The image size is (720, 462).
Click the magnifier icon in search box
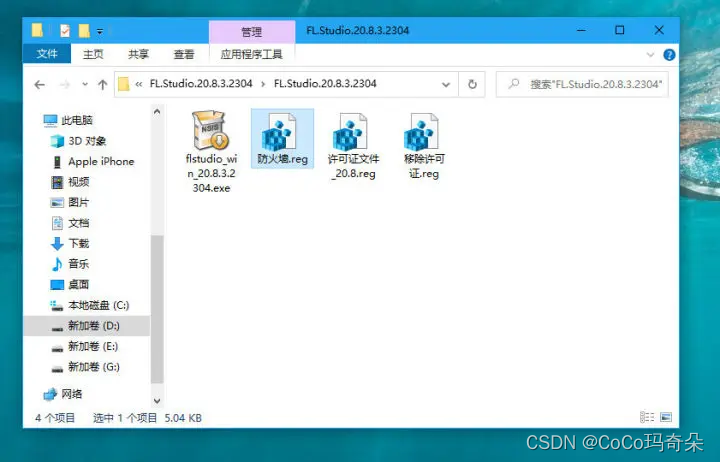[514, 84]
